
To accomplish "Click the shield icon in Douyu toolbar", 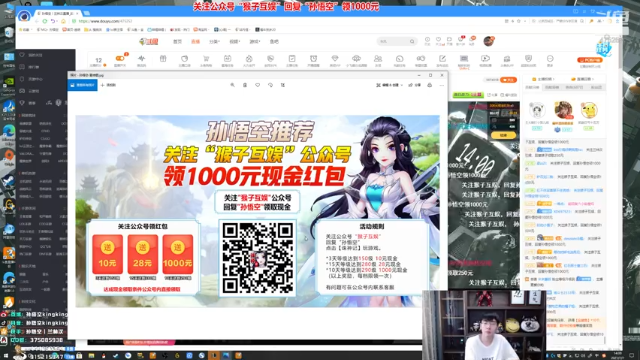I will (x=528, y=60).
